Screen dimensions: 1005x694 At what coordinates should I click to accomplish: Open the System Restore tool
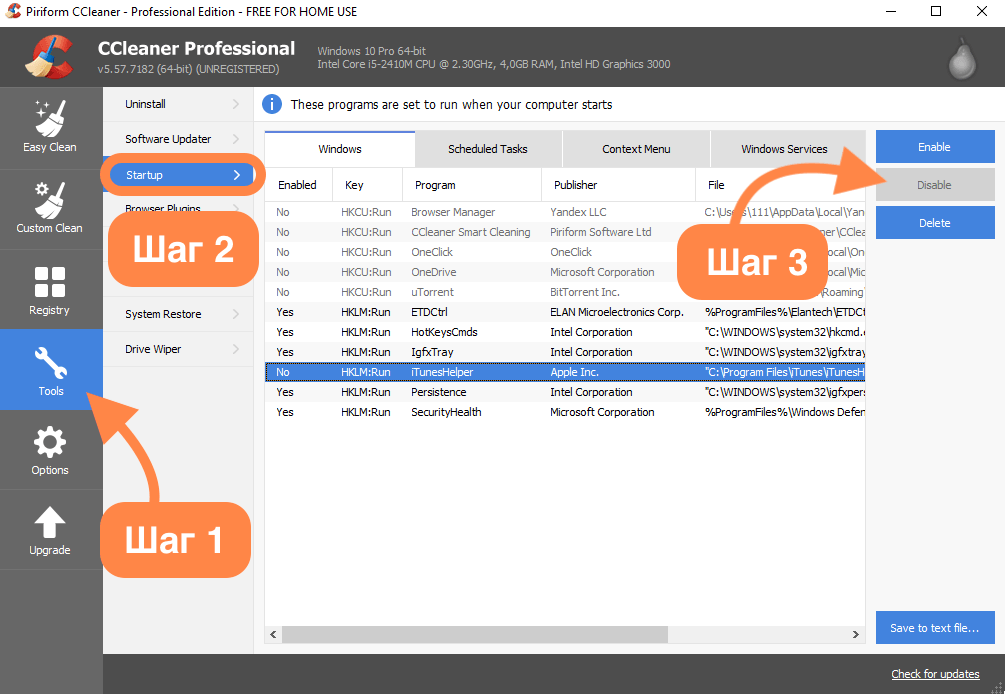(178, 314)
